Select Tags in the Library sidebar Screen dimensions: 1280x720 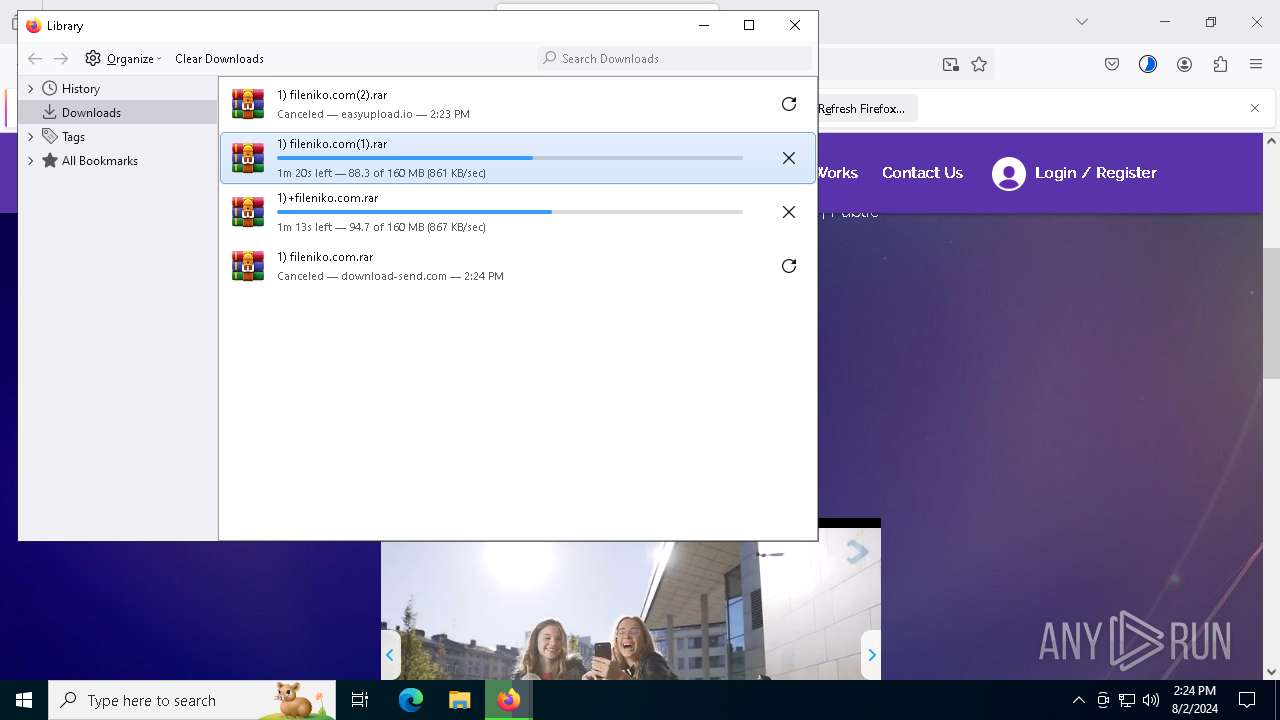pos(73,137)
